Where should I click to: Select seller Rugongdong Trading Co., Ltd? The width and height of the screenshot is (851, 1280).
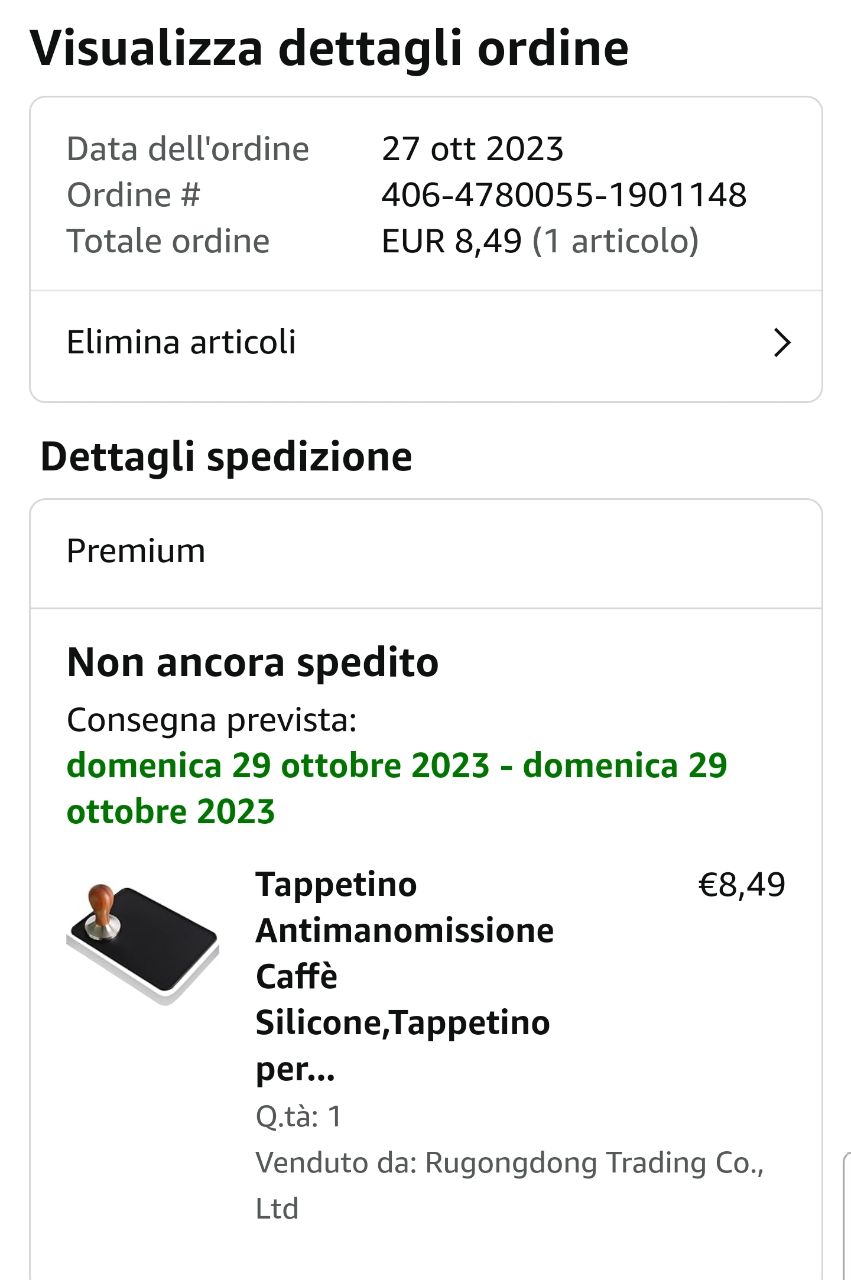(x=508, y=1185)
